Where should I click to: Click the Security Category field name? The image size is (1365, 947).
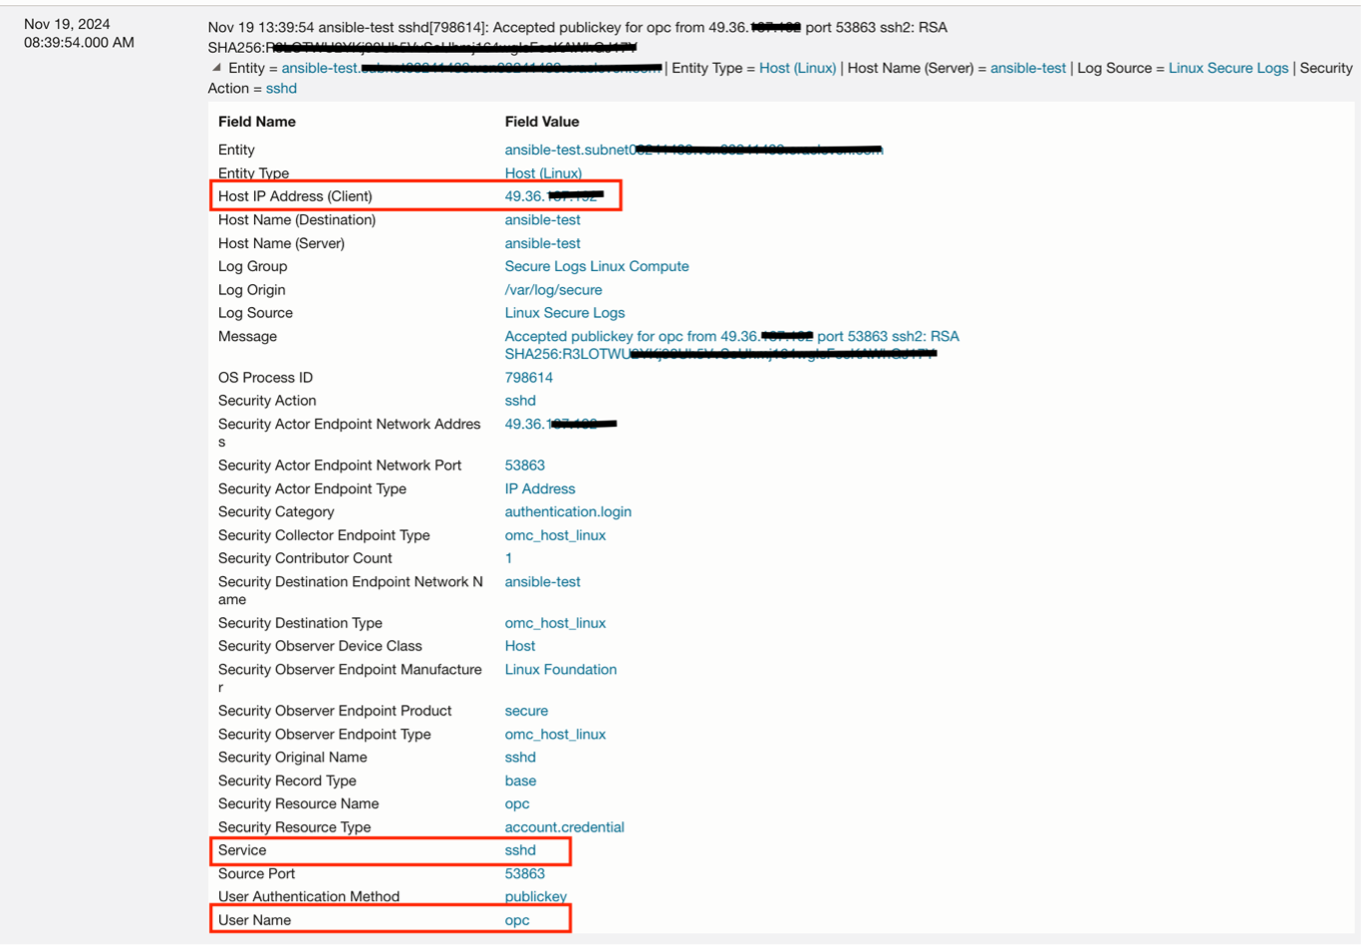[276, 512]
